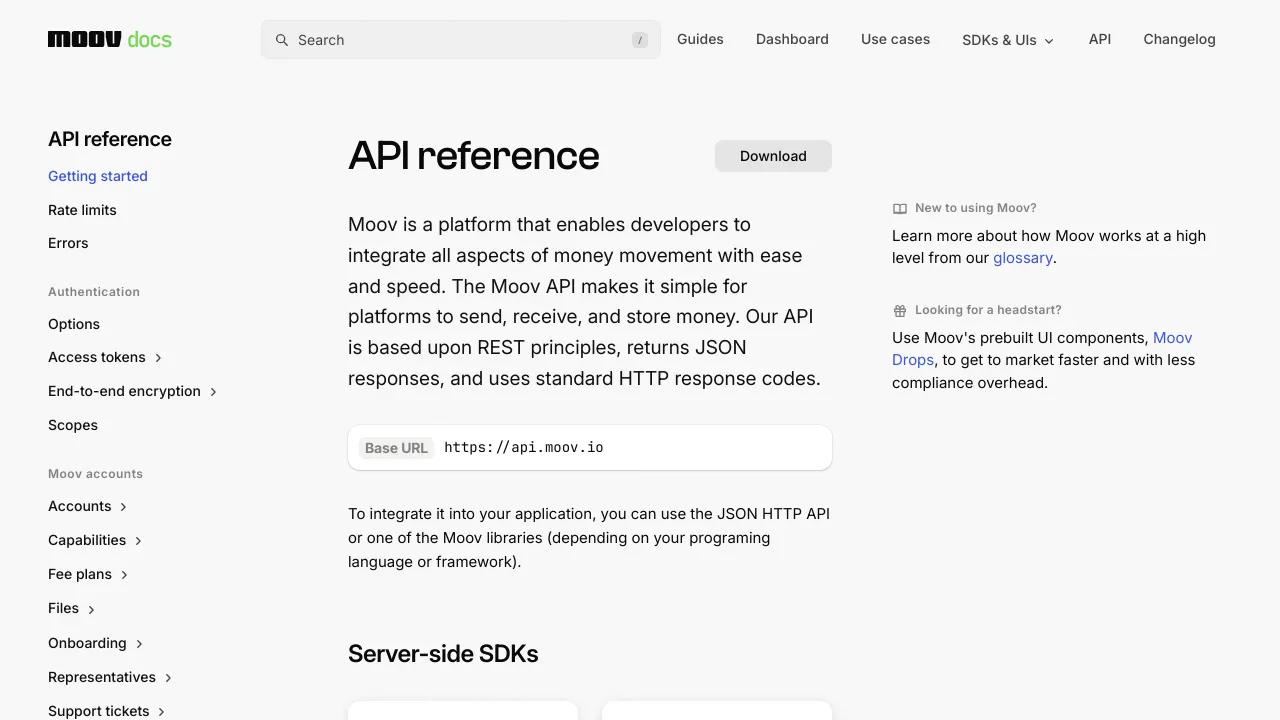Expand the Accounts chevron

pyautogui.click(x=124, y=507)
